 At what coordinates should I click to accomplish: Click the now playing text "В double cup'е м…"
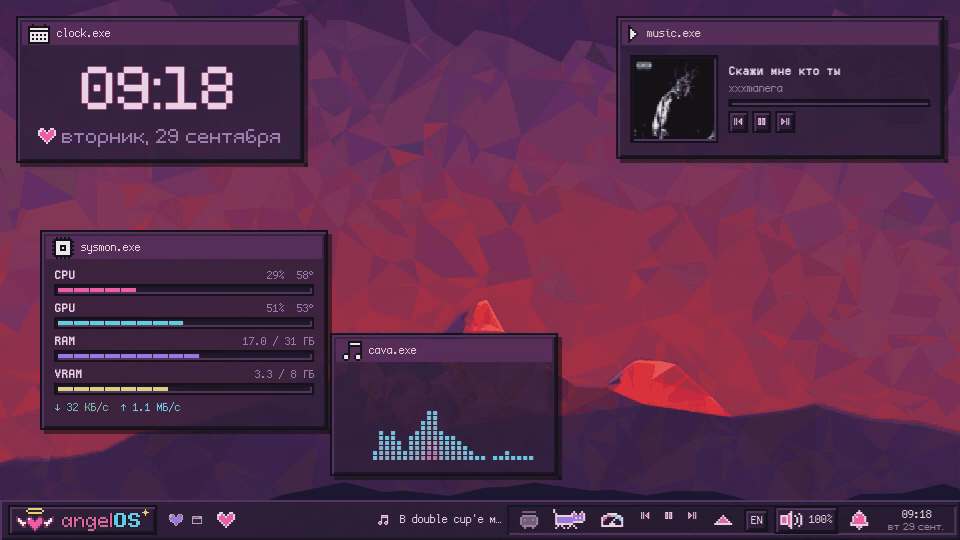[450, 519]
